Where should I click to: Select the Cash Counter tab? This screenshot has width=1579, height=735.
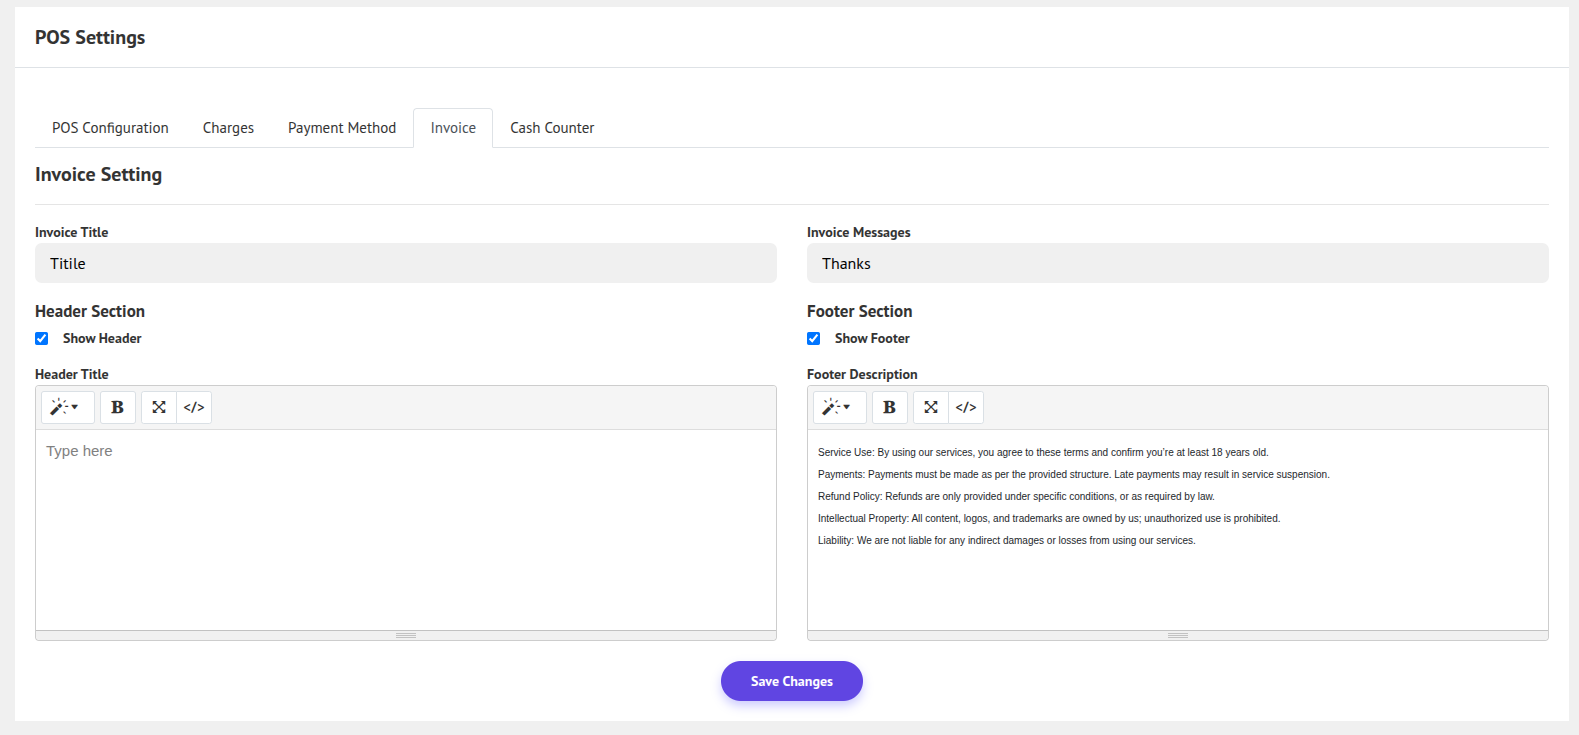point(552,128)
